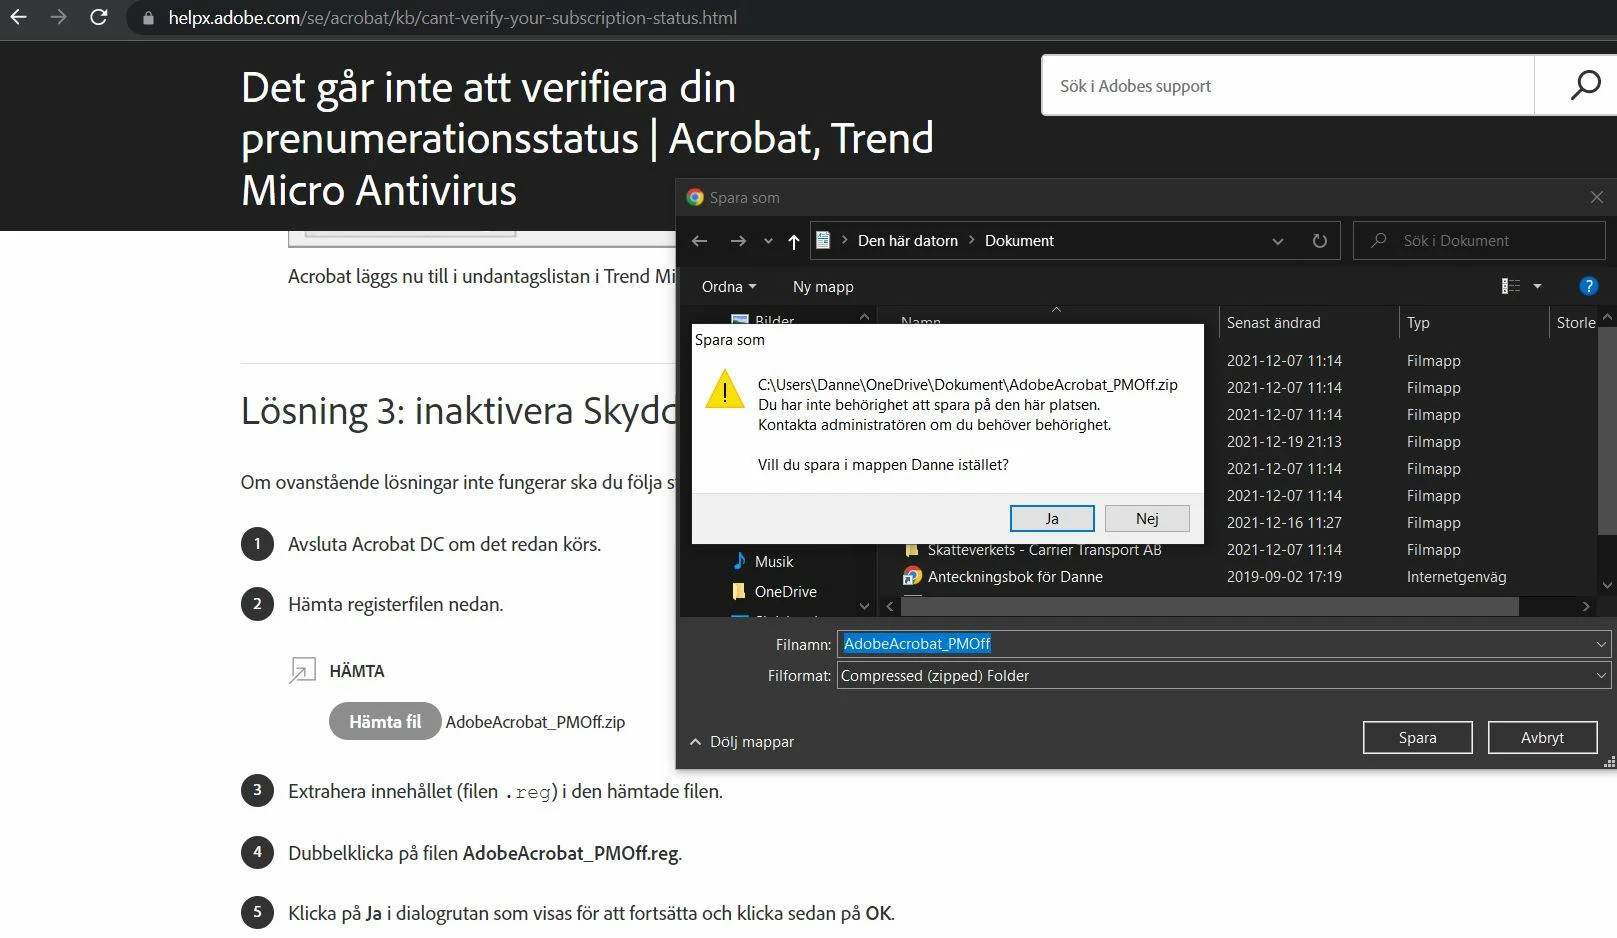This screenshot has width=1617, height=938.
Task: Expand the address path history dropdown
Action: coord(1277,241)
